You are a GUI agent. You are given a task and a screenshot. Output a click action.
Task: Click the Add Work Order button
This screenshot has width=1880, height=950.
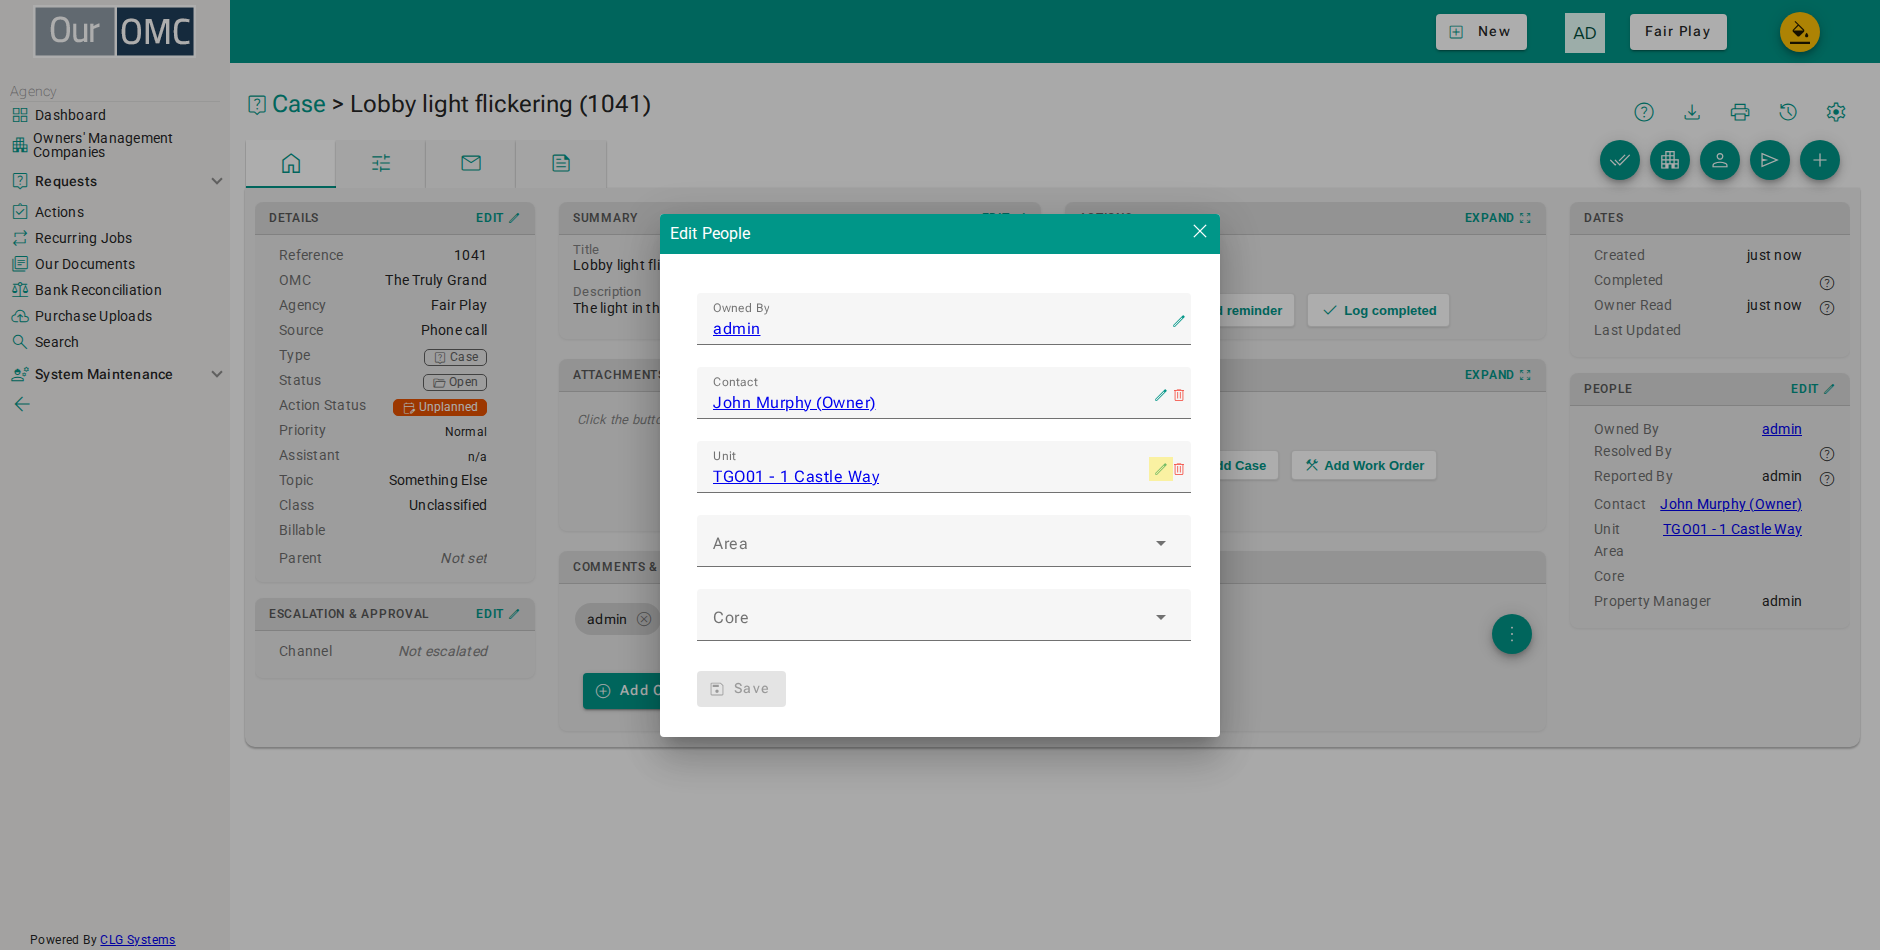pos(1364,465)
